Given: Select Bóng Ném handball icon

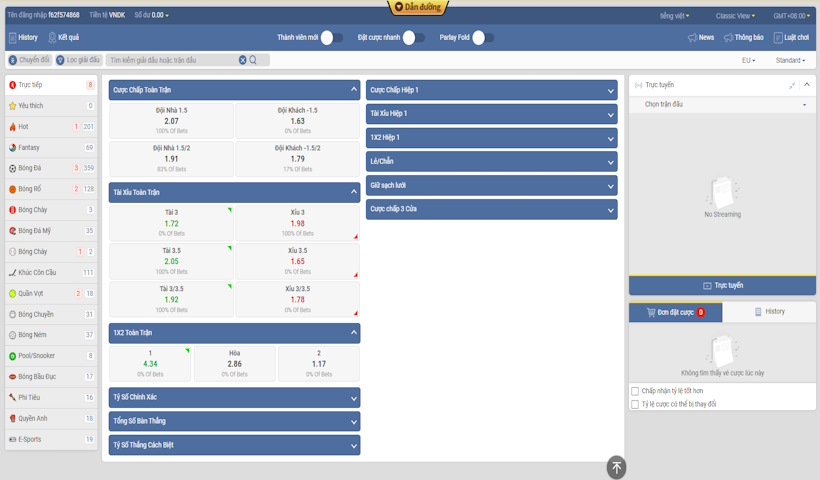Looking at the screenshot, I should [x=13, y=335].
